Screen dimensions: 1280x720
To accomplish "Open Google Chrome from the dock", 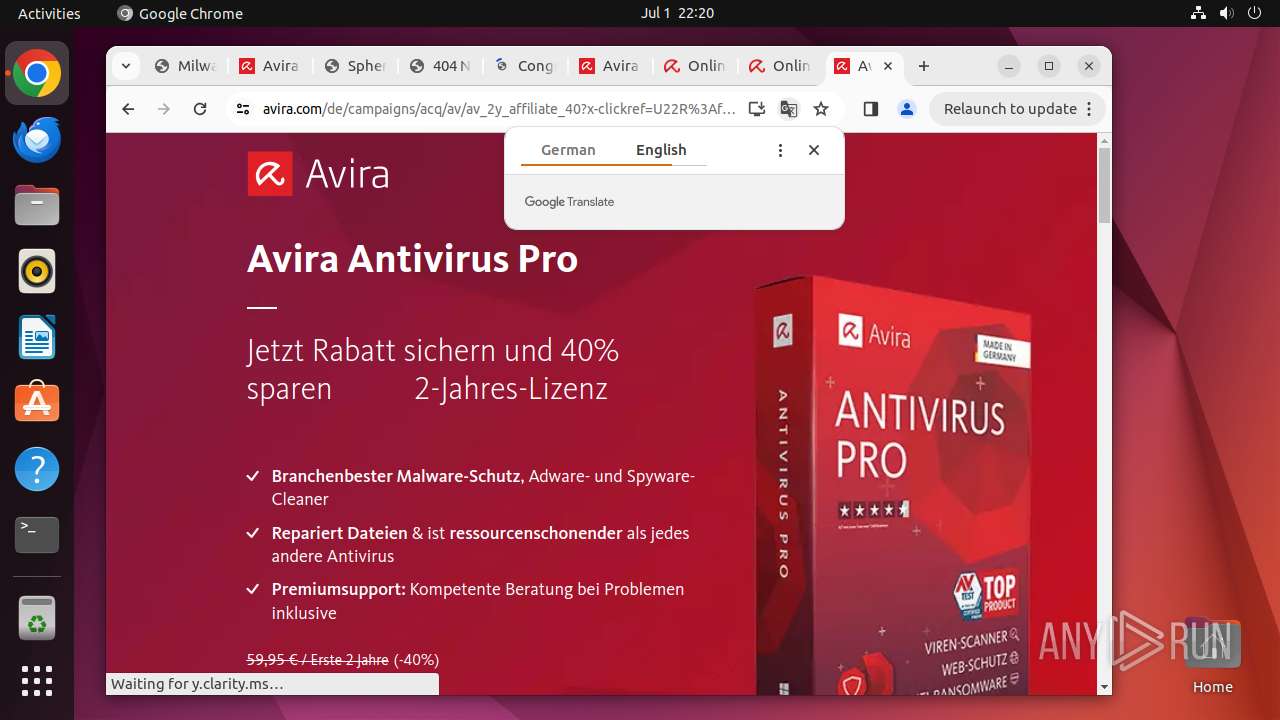I will pyautogui.click(x=37, y=74).
